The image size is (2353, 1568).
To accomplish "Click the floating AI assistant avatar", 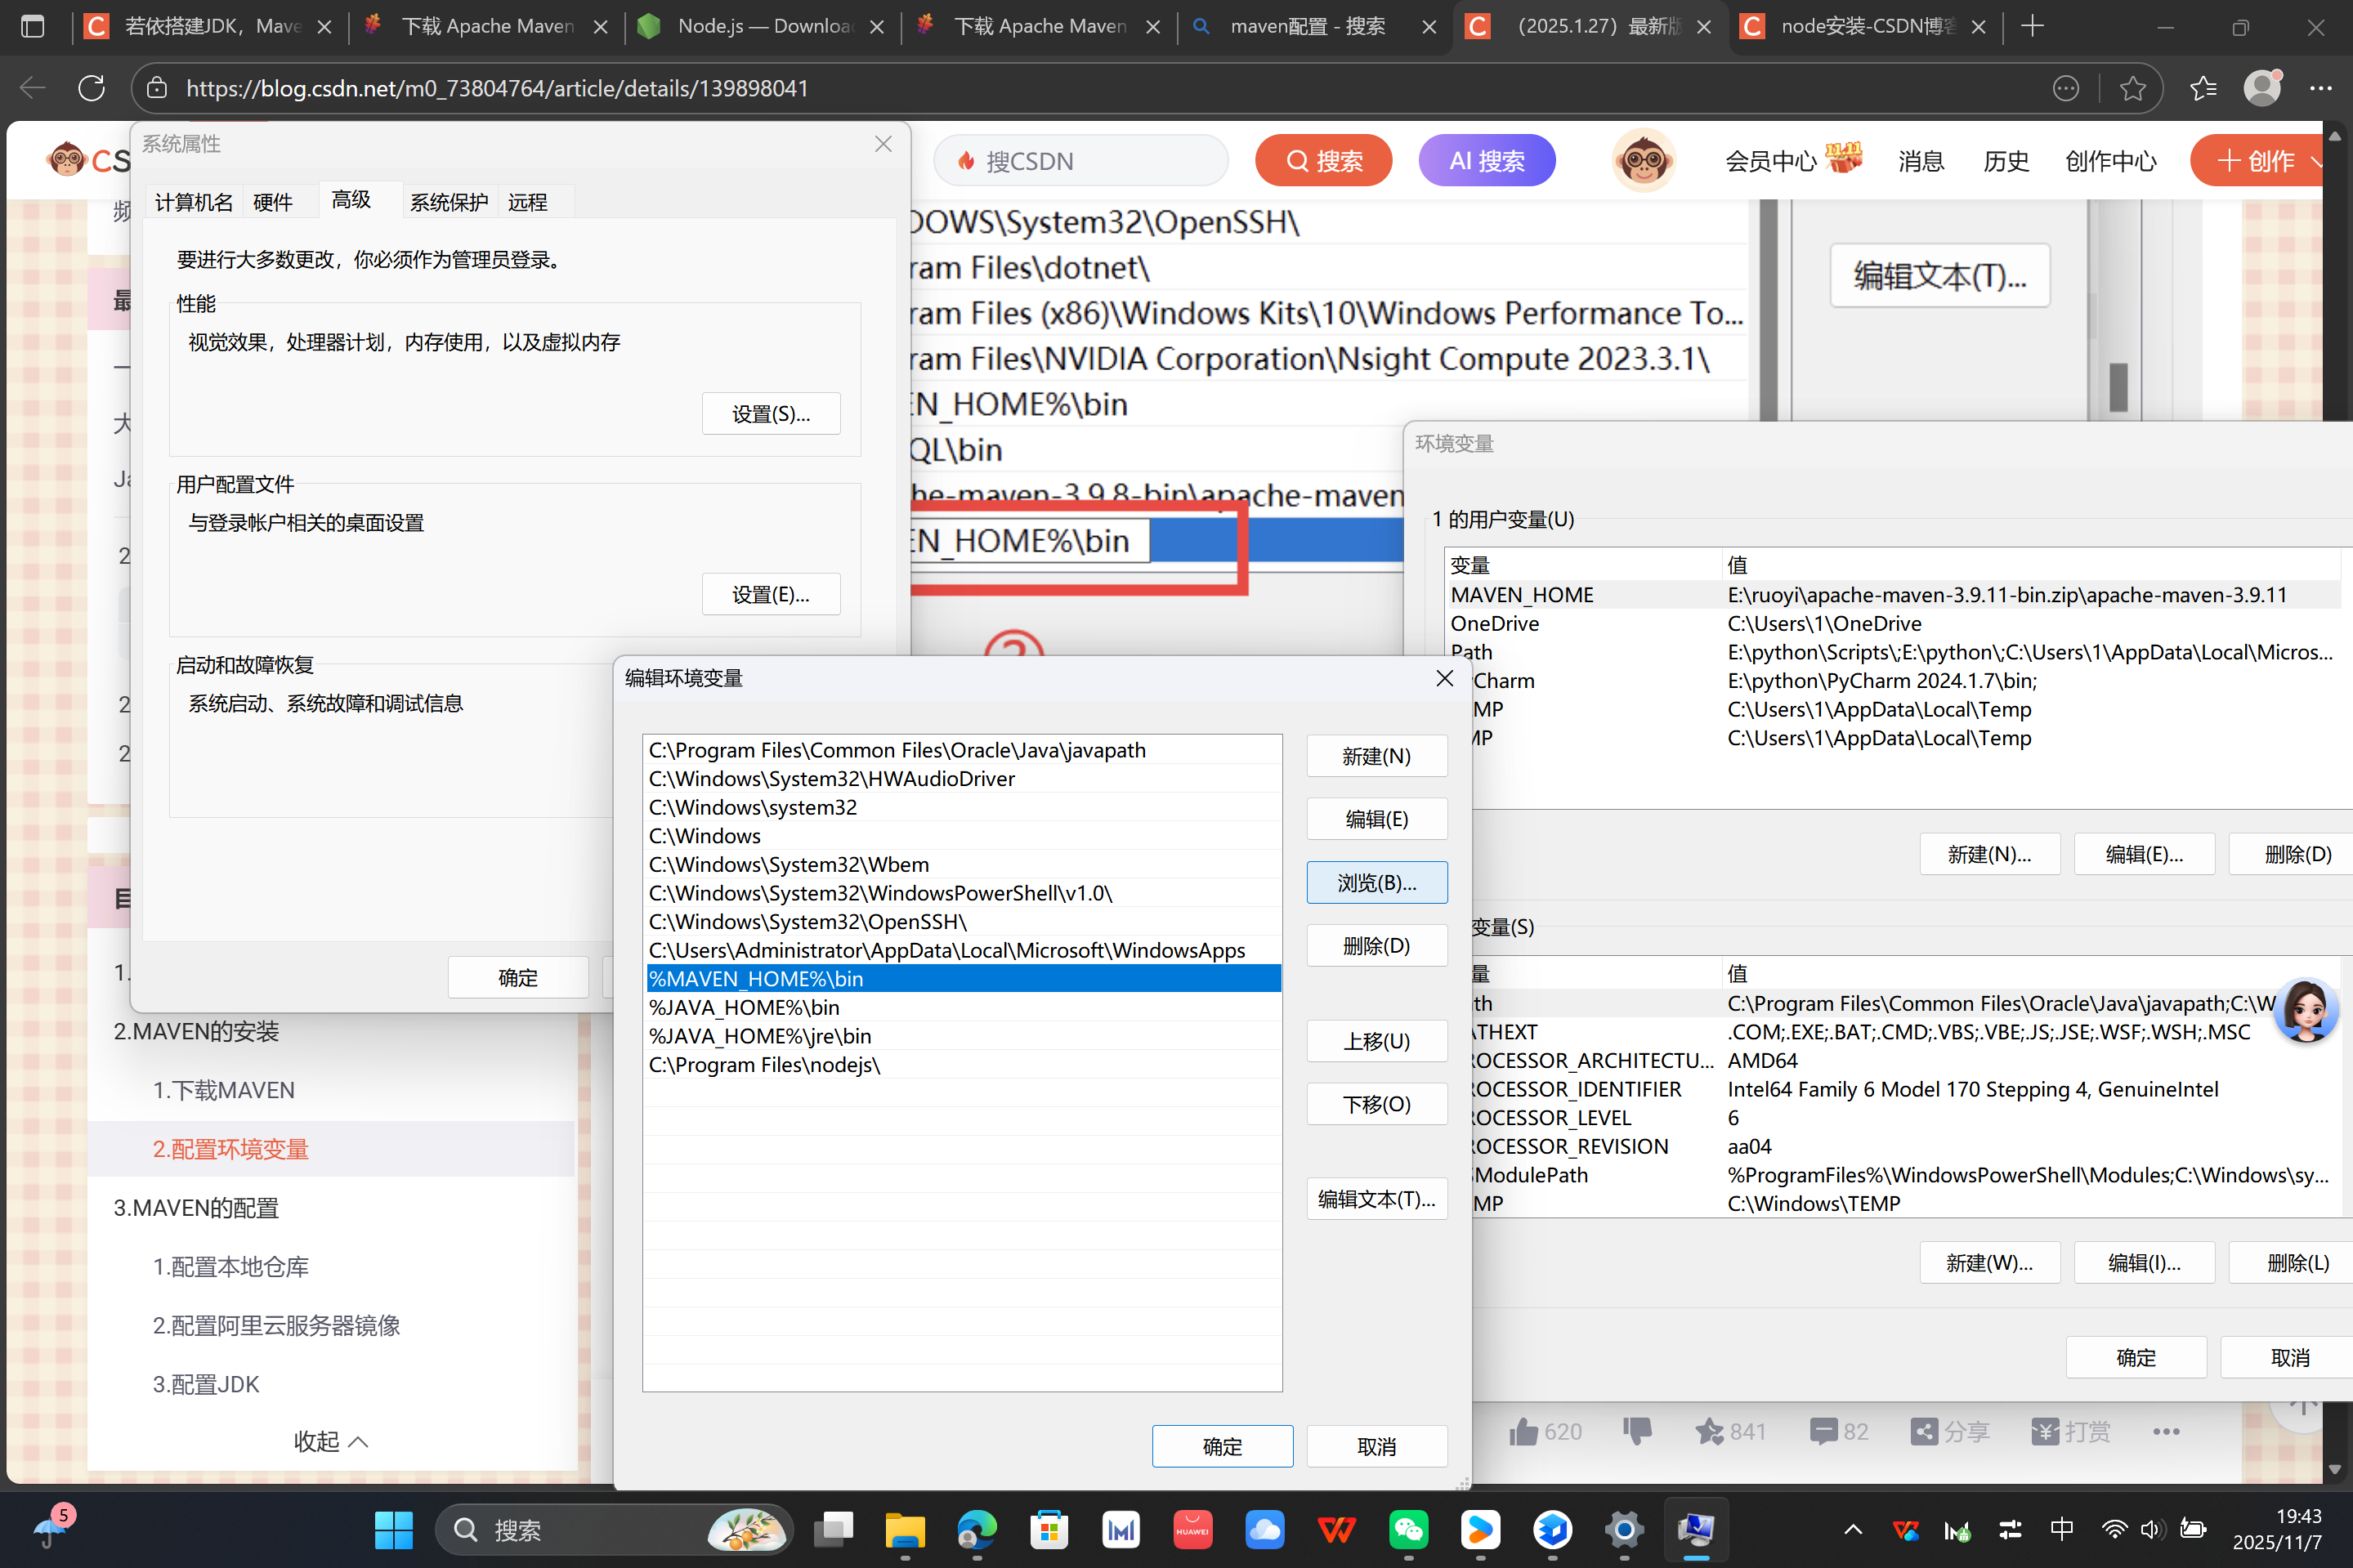I will pyautogui.click(x=2306, y=1010).
